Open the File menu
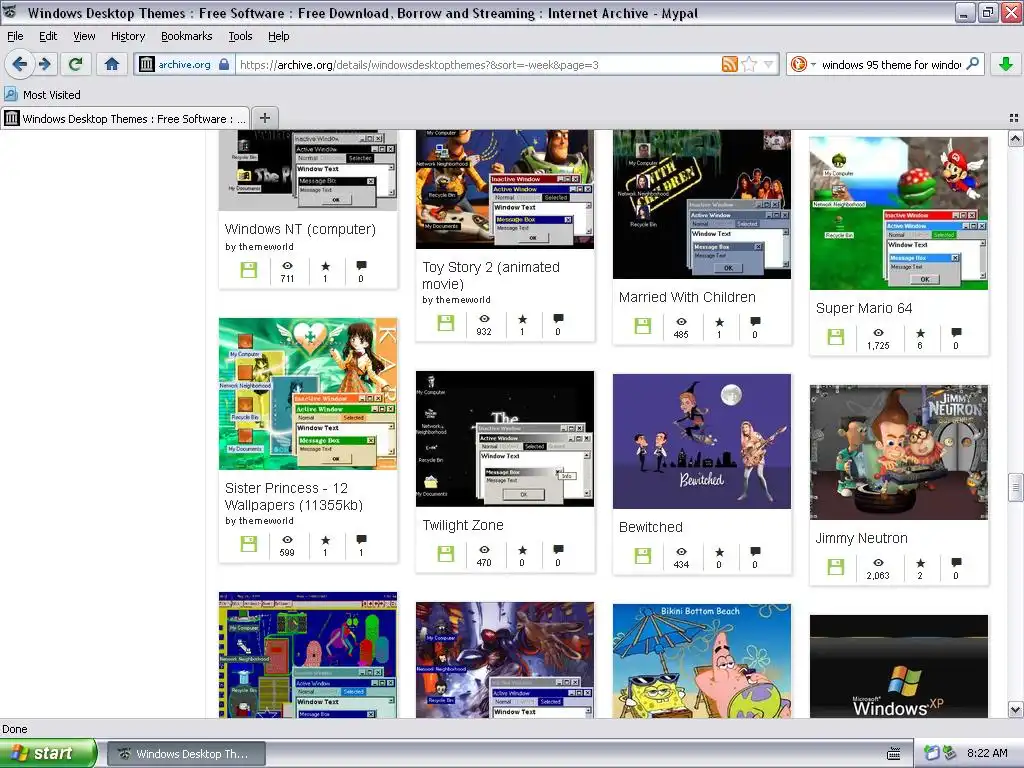The width and height of the screenshot is (1024, 768). [15, 36]
